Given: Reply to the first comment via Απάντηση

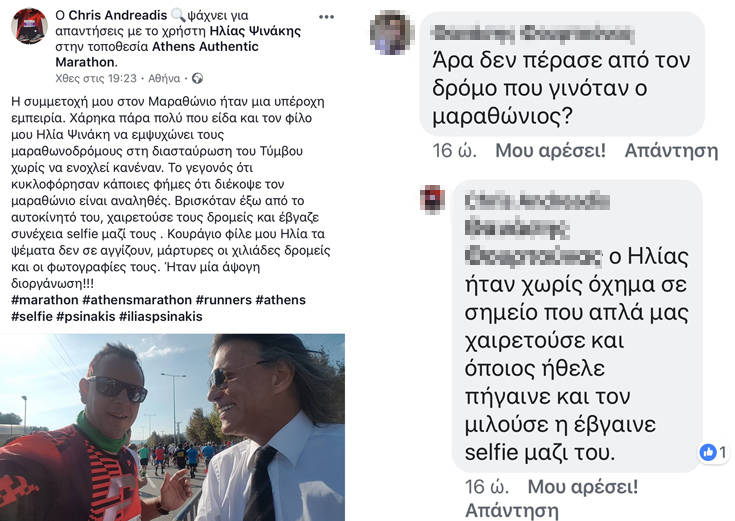Looking at the screenshot, I should (671, 151).
